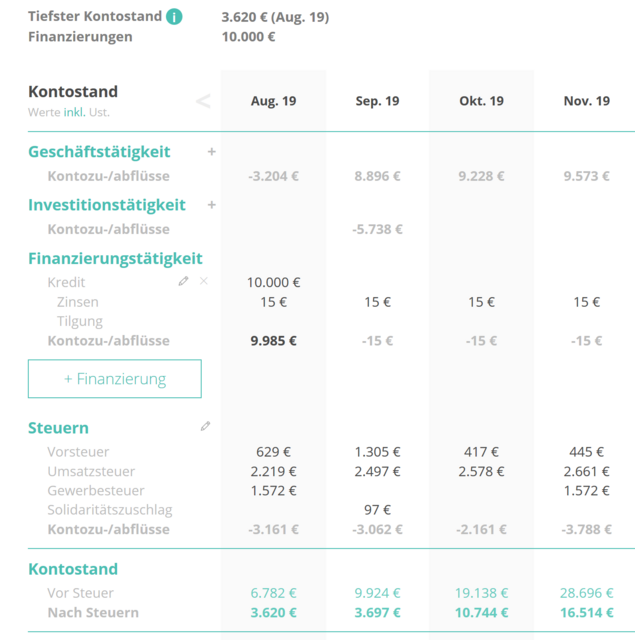Toggle the inkl. Ust. link
Screen dimensions: 635x640
coord(75,113)
